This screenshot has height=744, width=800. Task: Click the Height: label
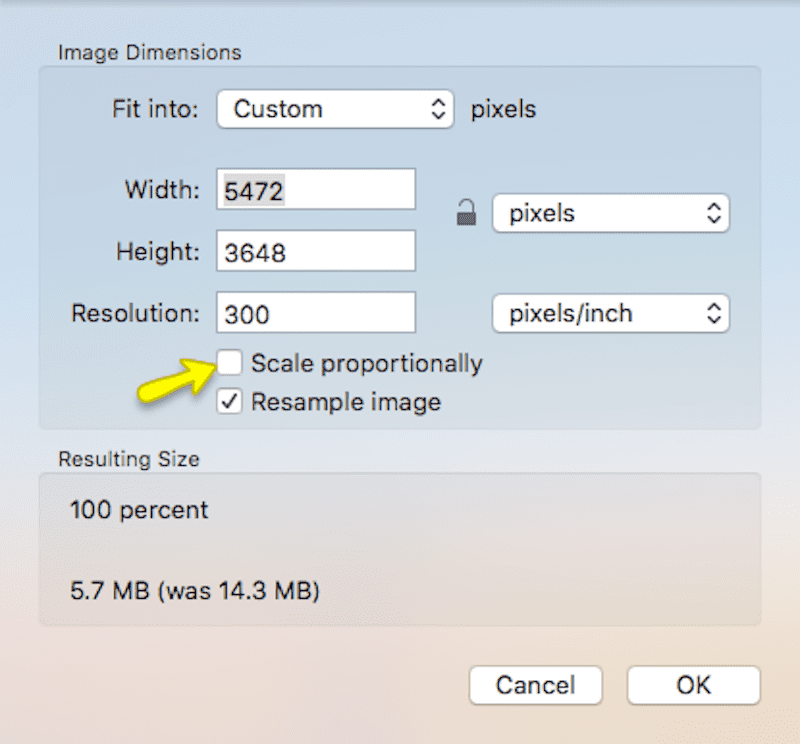point(160,251)
